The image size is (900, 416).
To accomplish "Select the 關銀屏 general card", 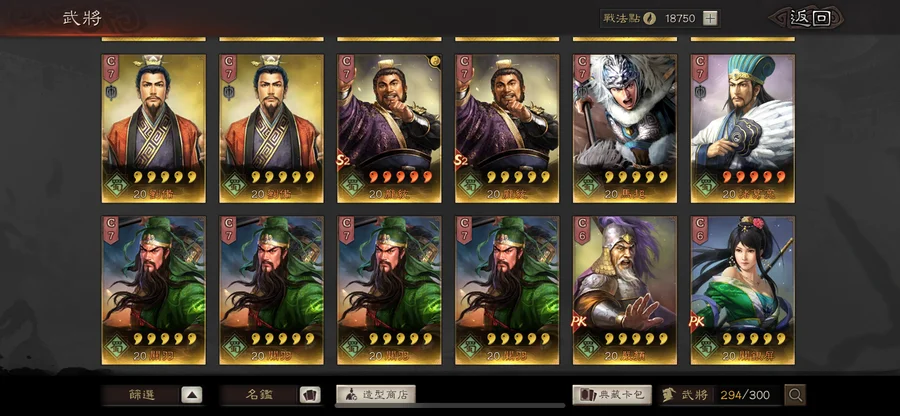I will [743, 290].
